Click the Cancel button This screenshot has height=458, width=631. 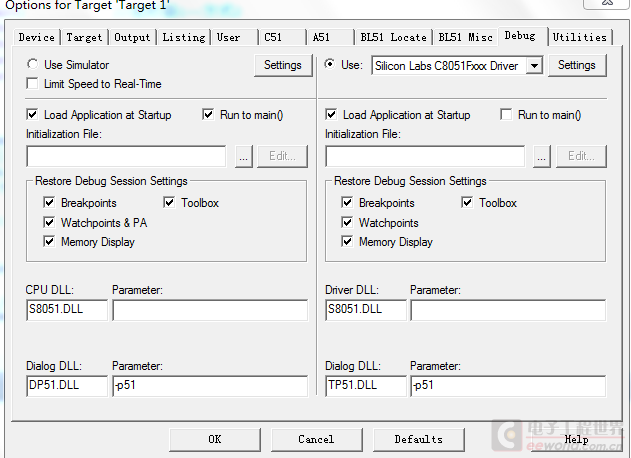[316, 439]
